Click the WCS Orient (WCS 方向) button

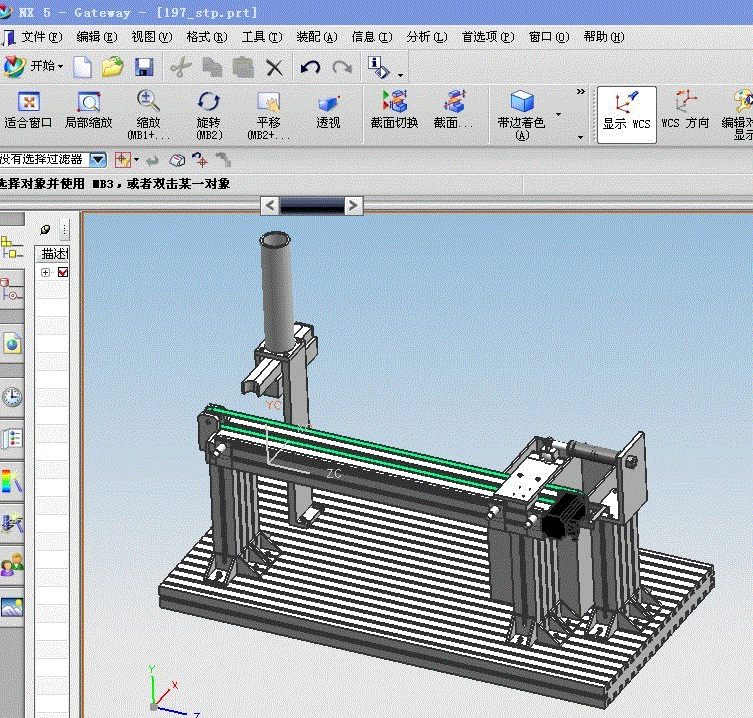click(685, 110)
